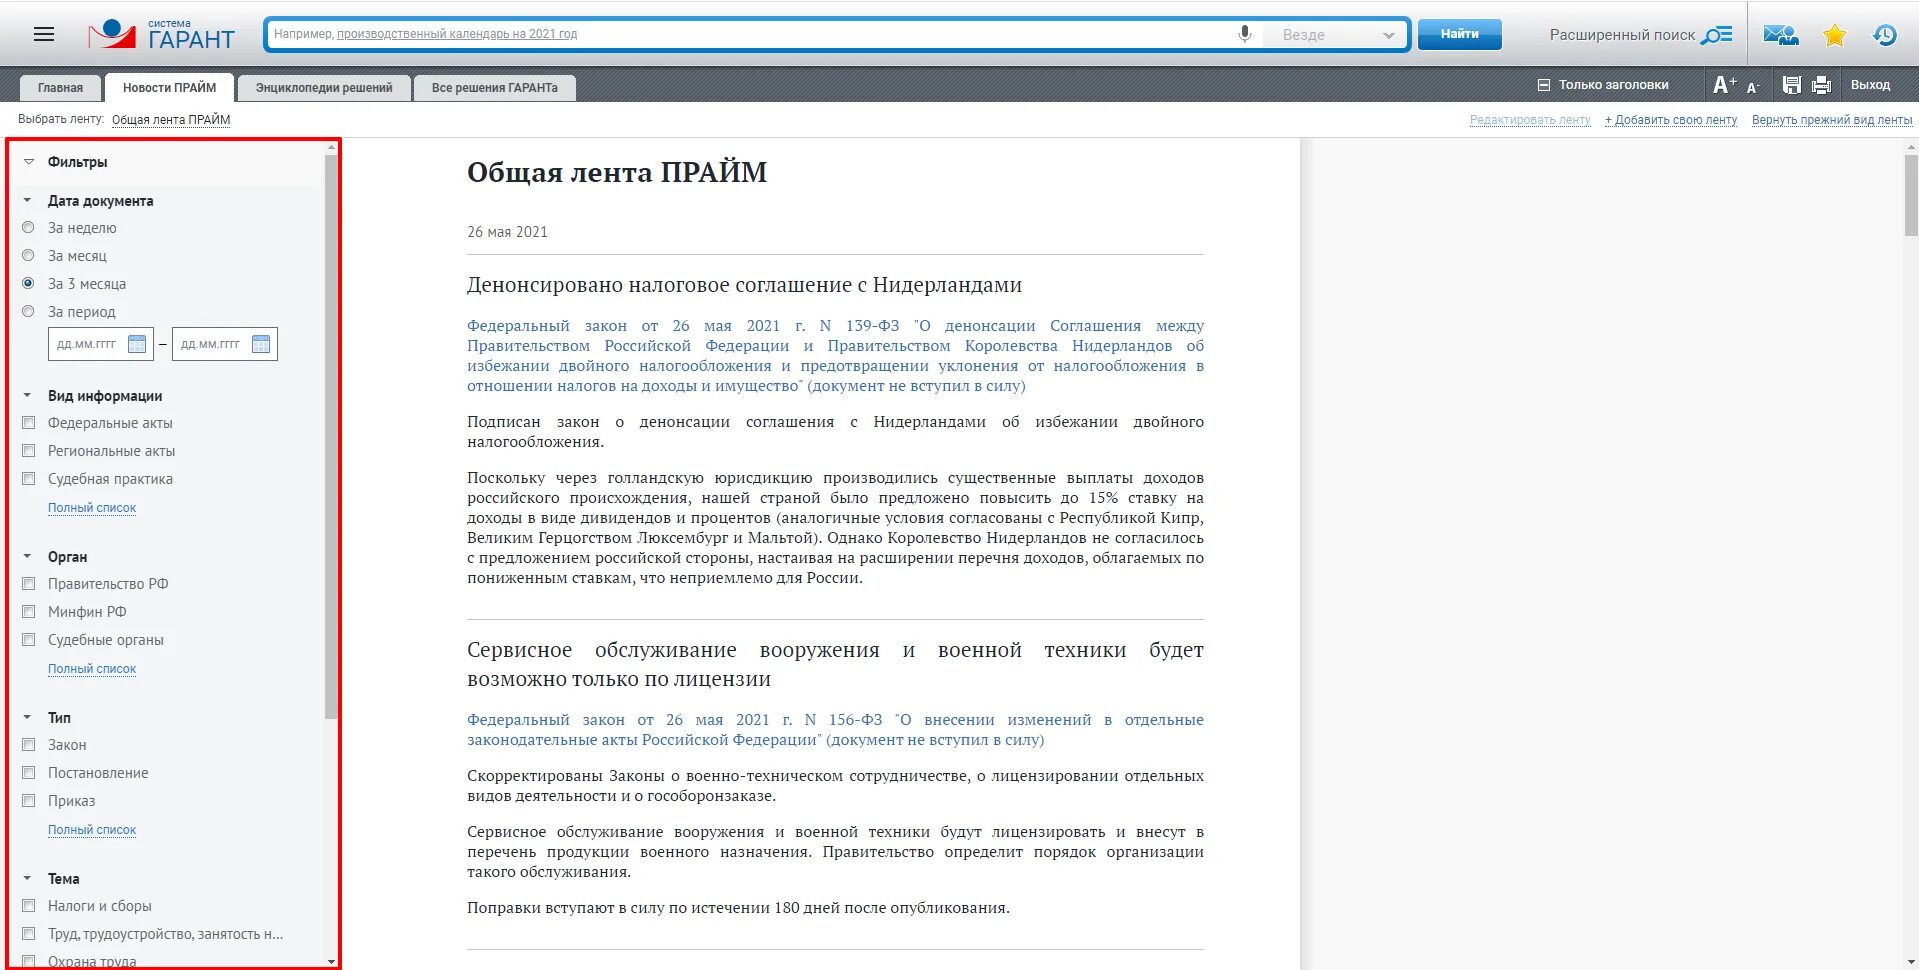Check 'Закон' type filter
Image resolution: width=1919 pixels, height=970 pixels.
tap(28, 744)
